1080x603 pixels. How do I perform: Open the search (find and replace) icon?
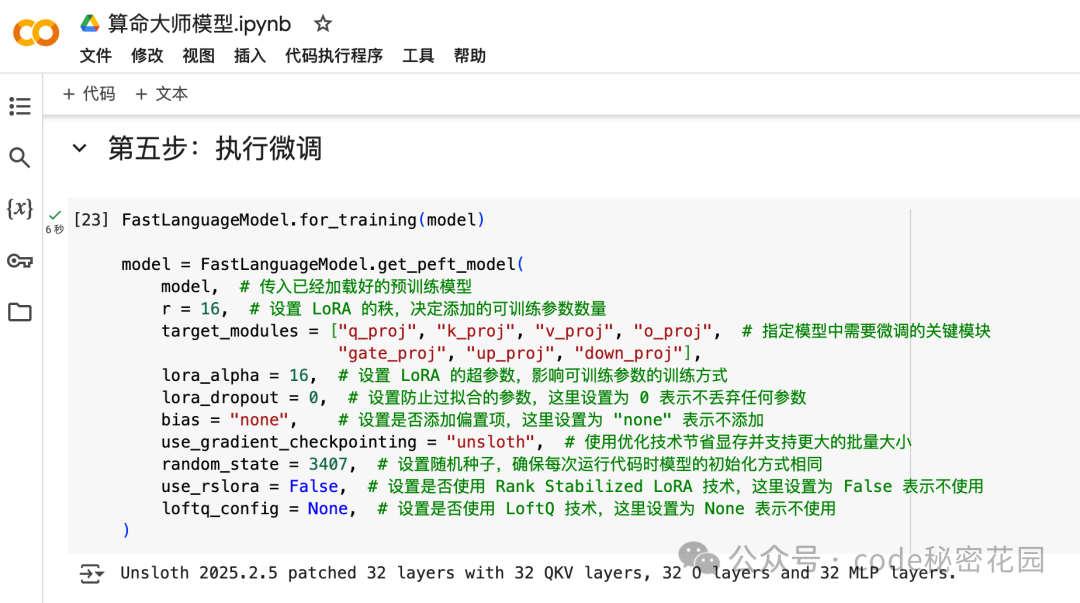click(20, 158)
